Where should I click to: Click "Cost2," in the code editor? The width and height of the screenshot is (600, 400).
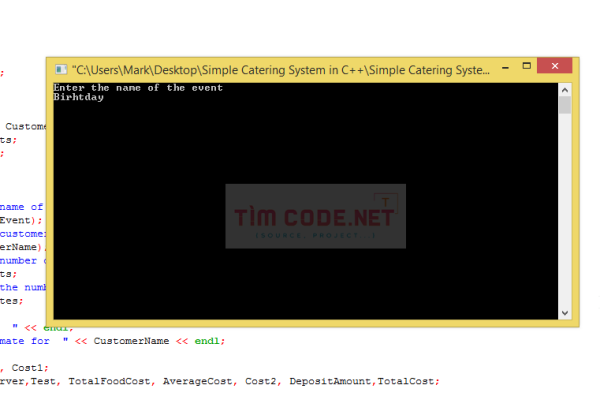click(262, 381)
